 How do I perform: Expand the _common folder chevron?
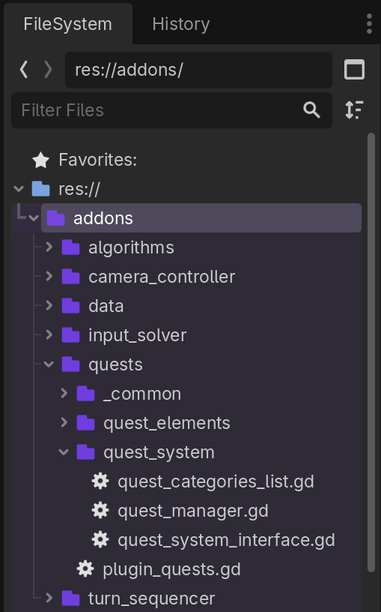[64, 393]
